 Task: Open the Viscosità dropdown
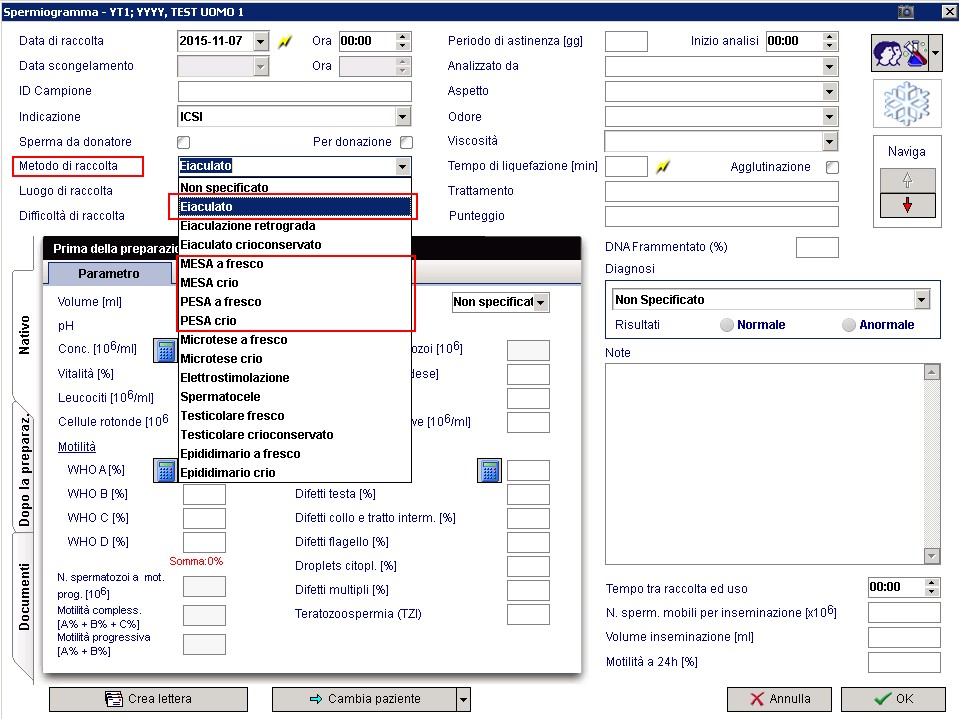829,142
